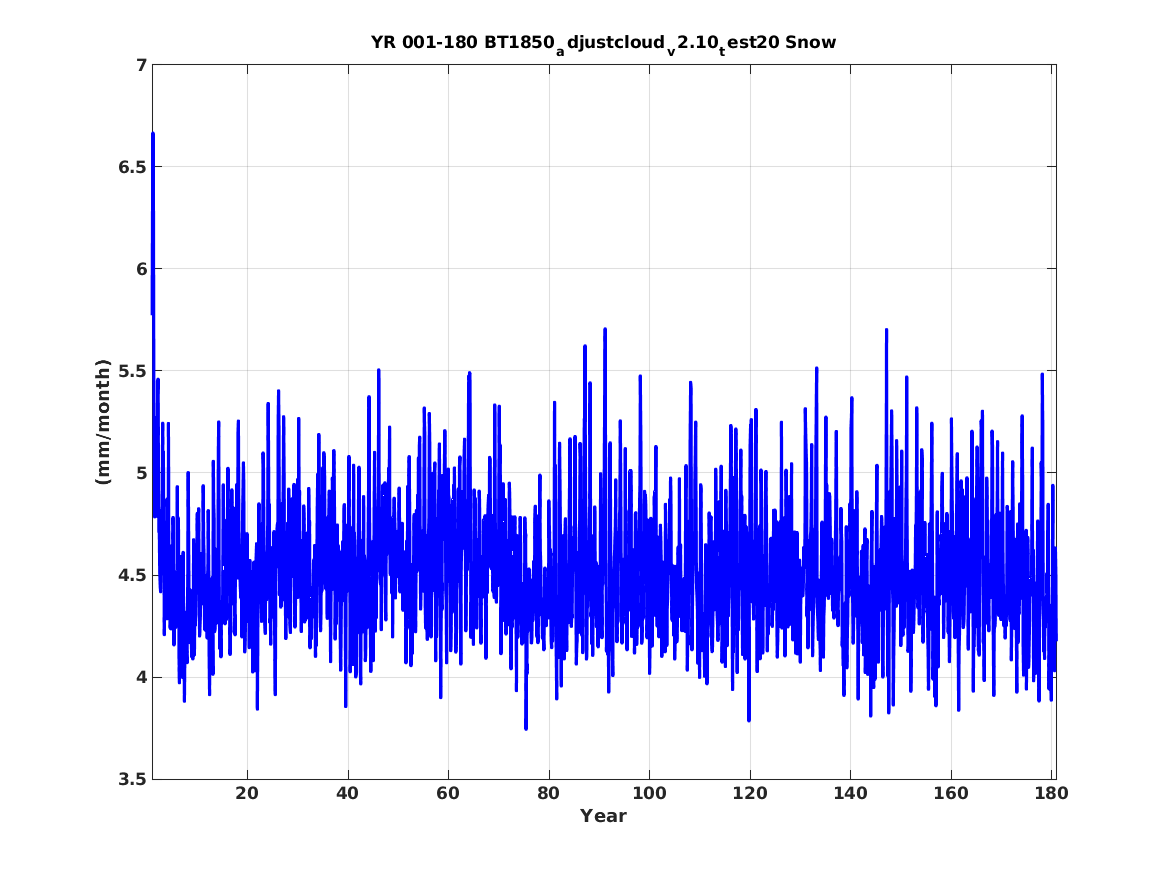Click the y-axis tick label '6'
This screenshot has width=1167, height=875.
coord(141,269)
